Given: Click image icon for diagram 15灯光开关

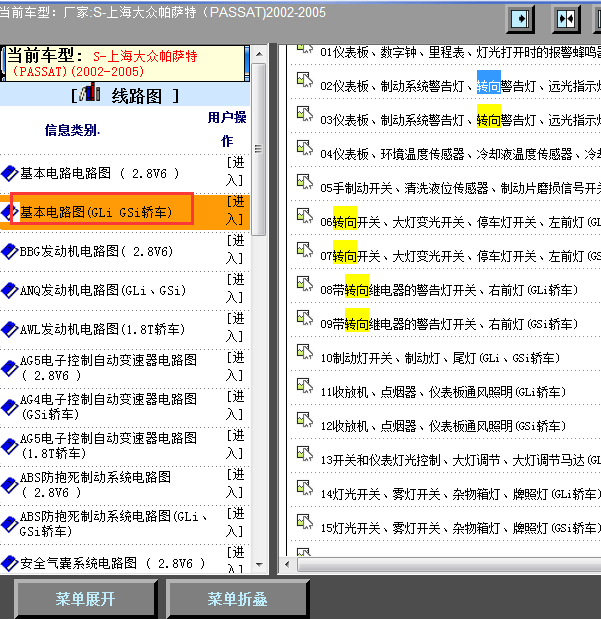Looking at the screenshot, I should pos(305,521).
